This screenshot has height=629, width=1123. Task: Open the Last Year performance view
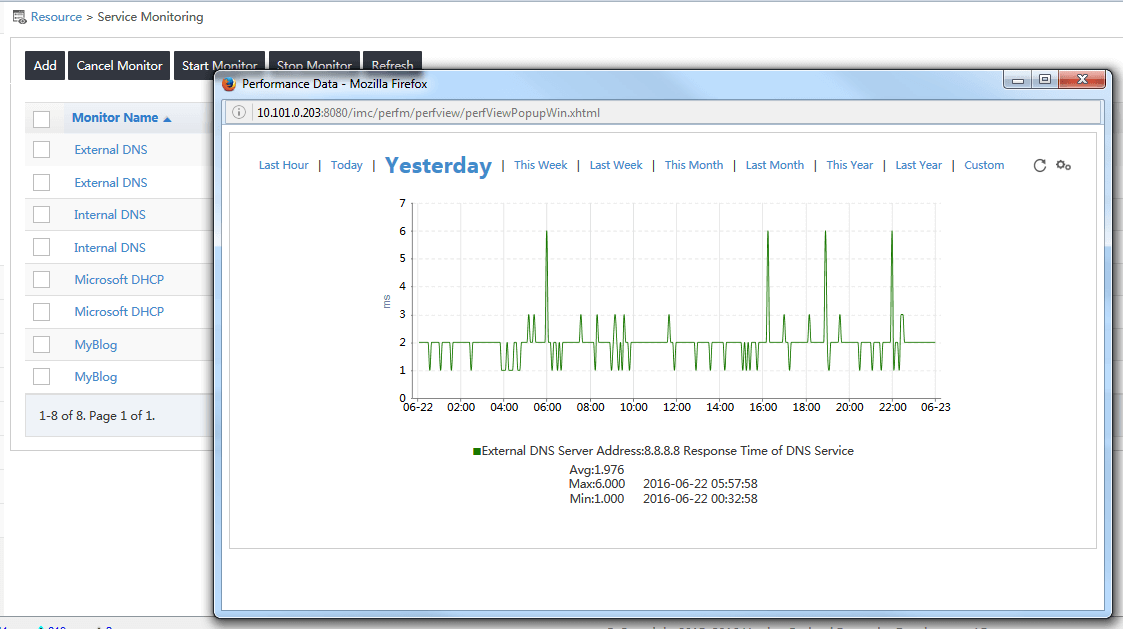click(x=918, y=165)
